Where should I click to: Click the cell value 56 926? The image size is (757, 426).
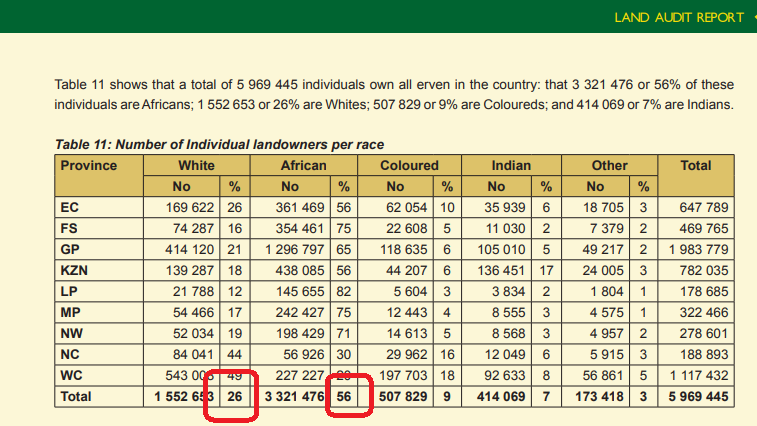304,355
